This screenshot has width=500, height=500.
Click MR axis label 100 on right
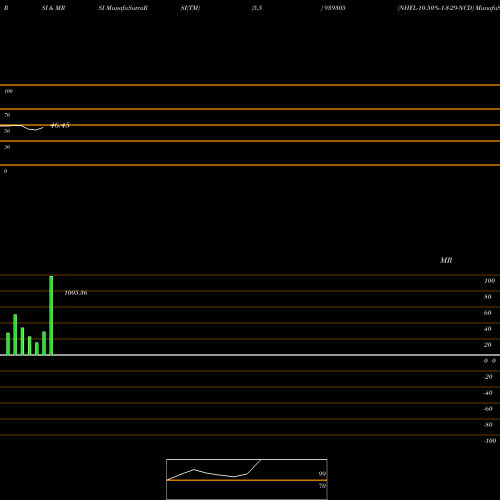click(489, 281)
